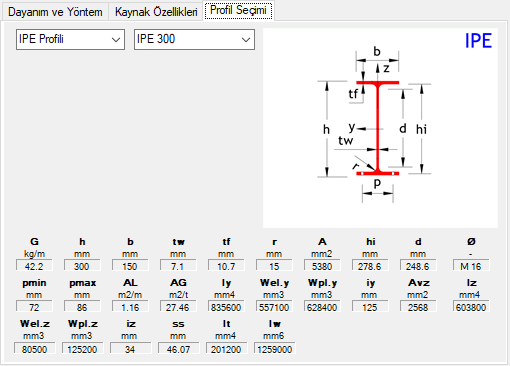510x366 pixels.
Task: Click the b width field showing 150
Action: click(130, 266)
